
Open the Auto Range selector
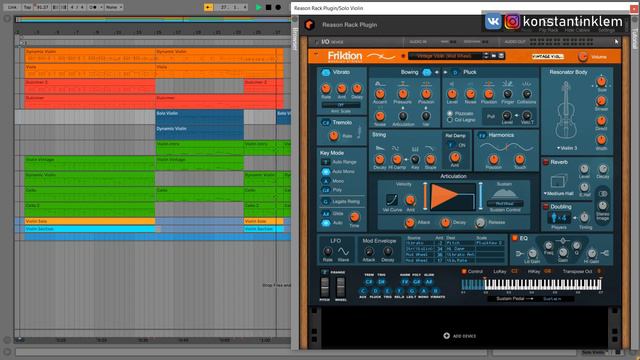326,162
